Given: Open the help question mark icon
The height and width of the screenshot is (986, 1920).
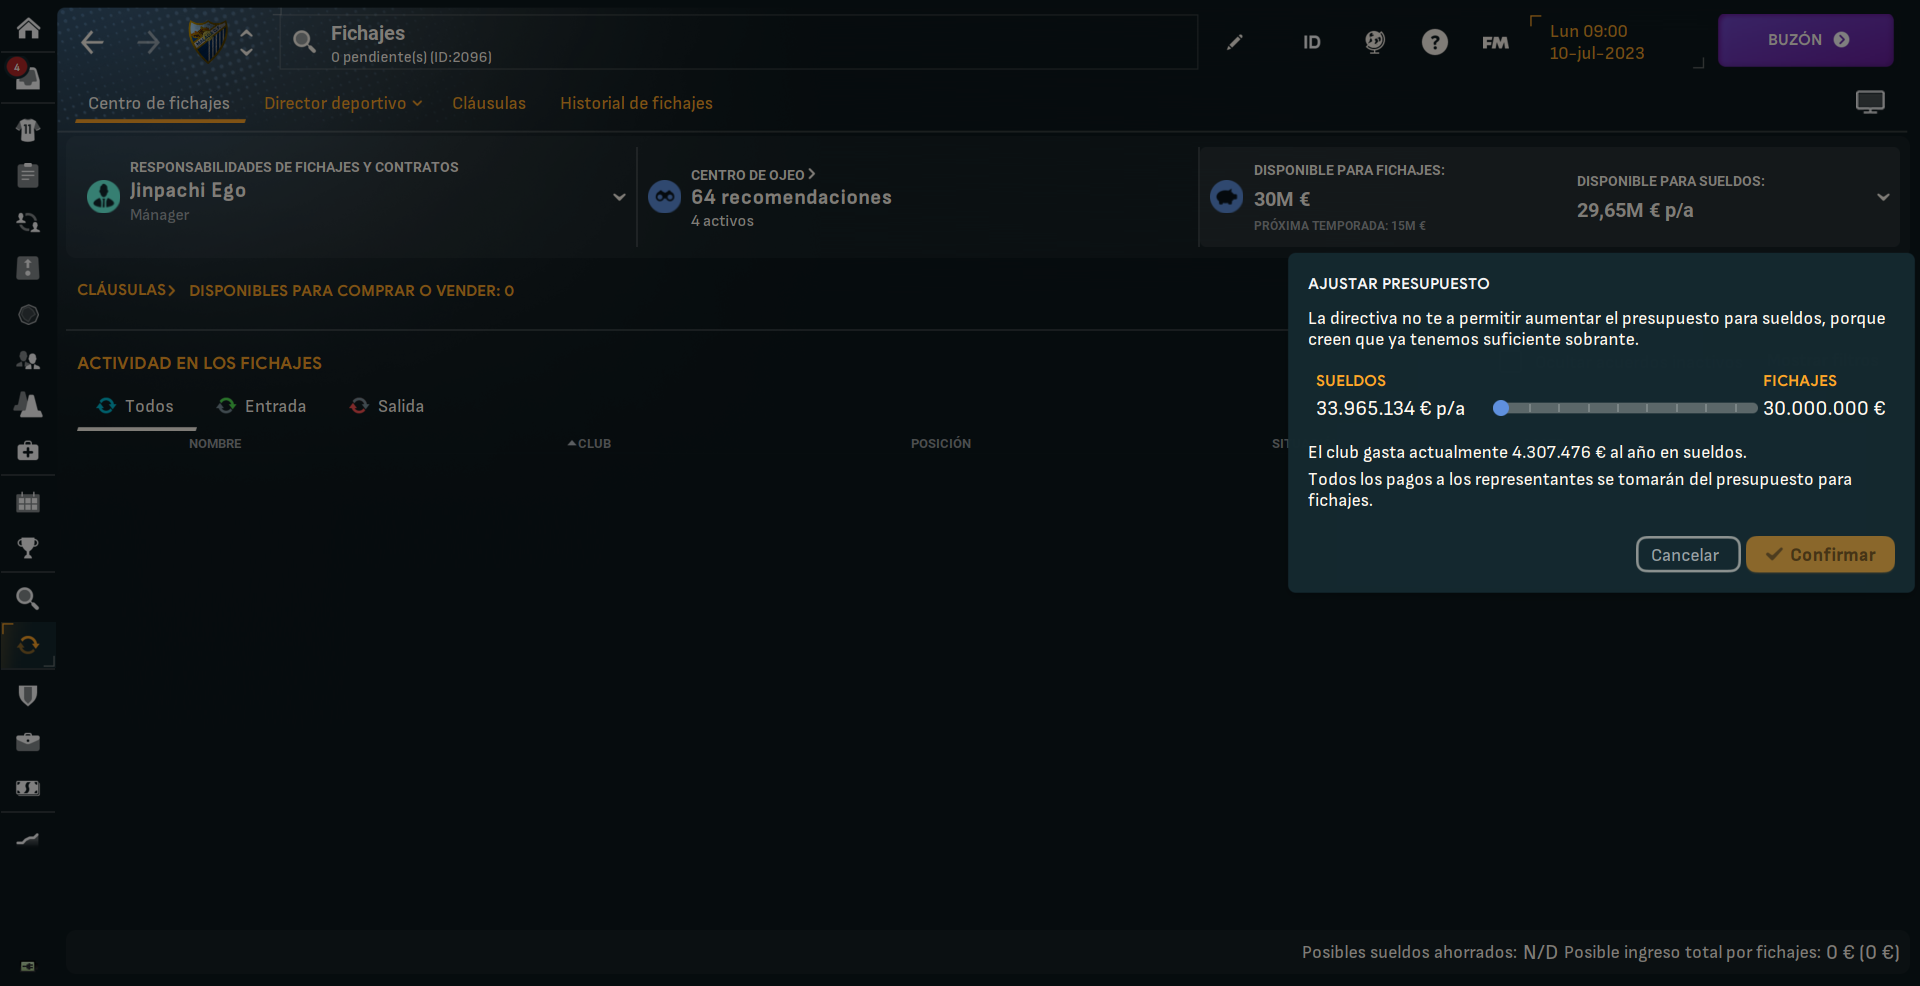Looking at the screenshot, I should (1435, 42).
